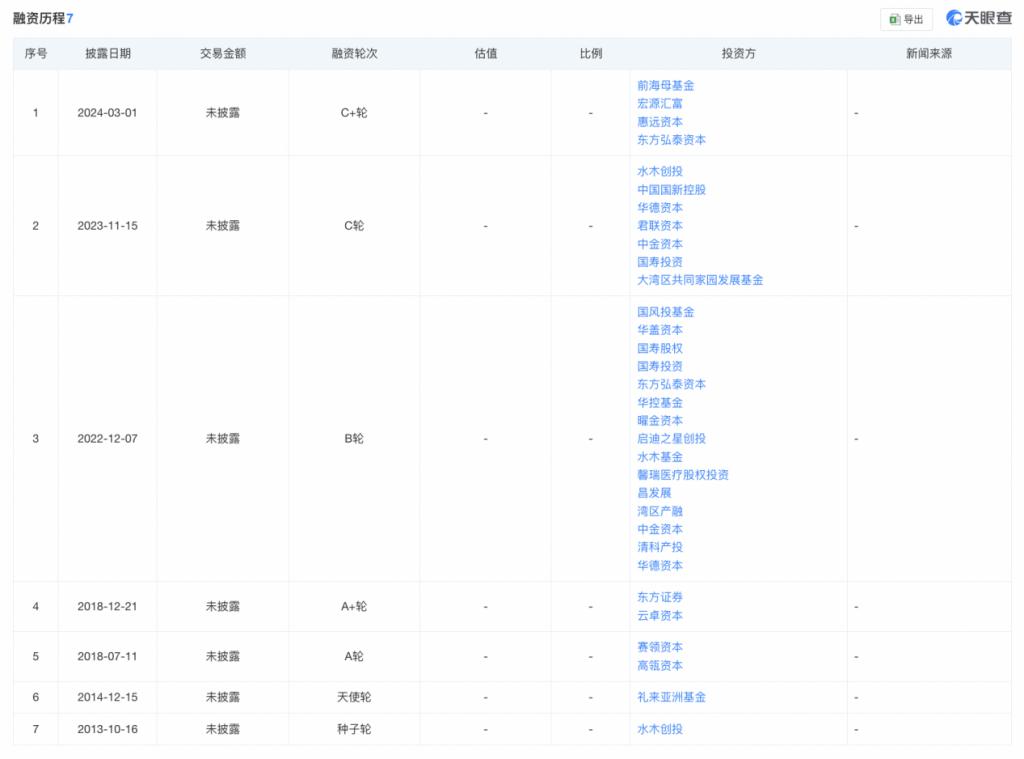Click 未披露 amount in the 2013-10-16 row
The height and width of the screenshot is (759, 1024).
(223, 730)
